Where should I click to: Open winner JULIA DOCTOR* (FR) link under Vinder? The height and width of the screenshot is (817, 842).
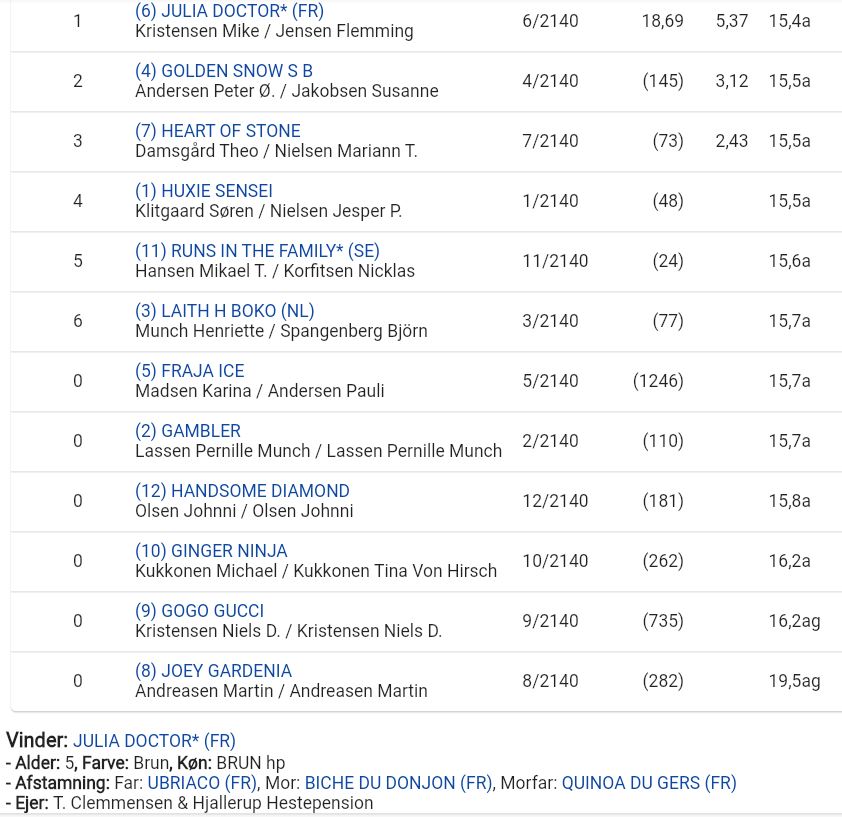tap(154, 741)
